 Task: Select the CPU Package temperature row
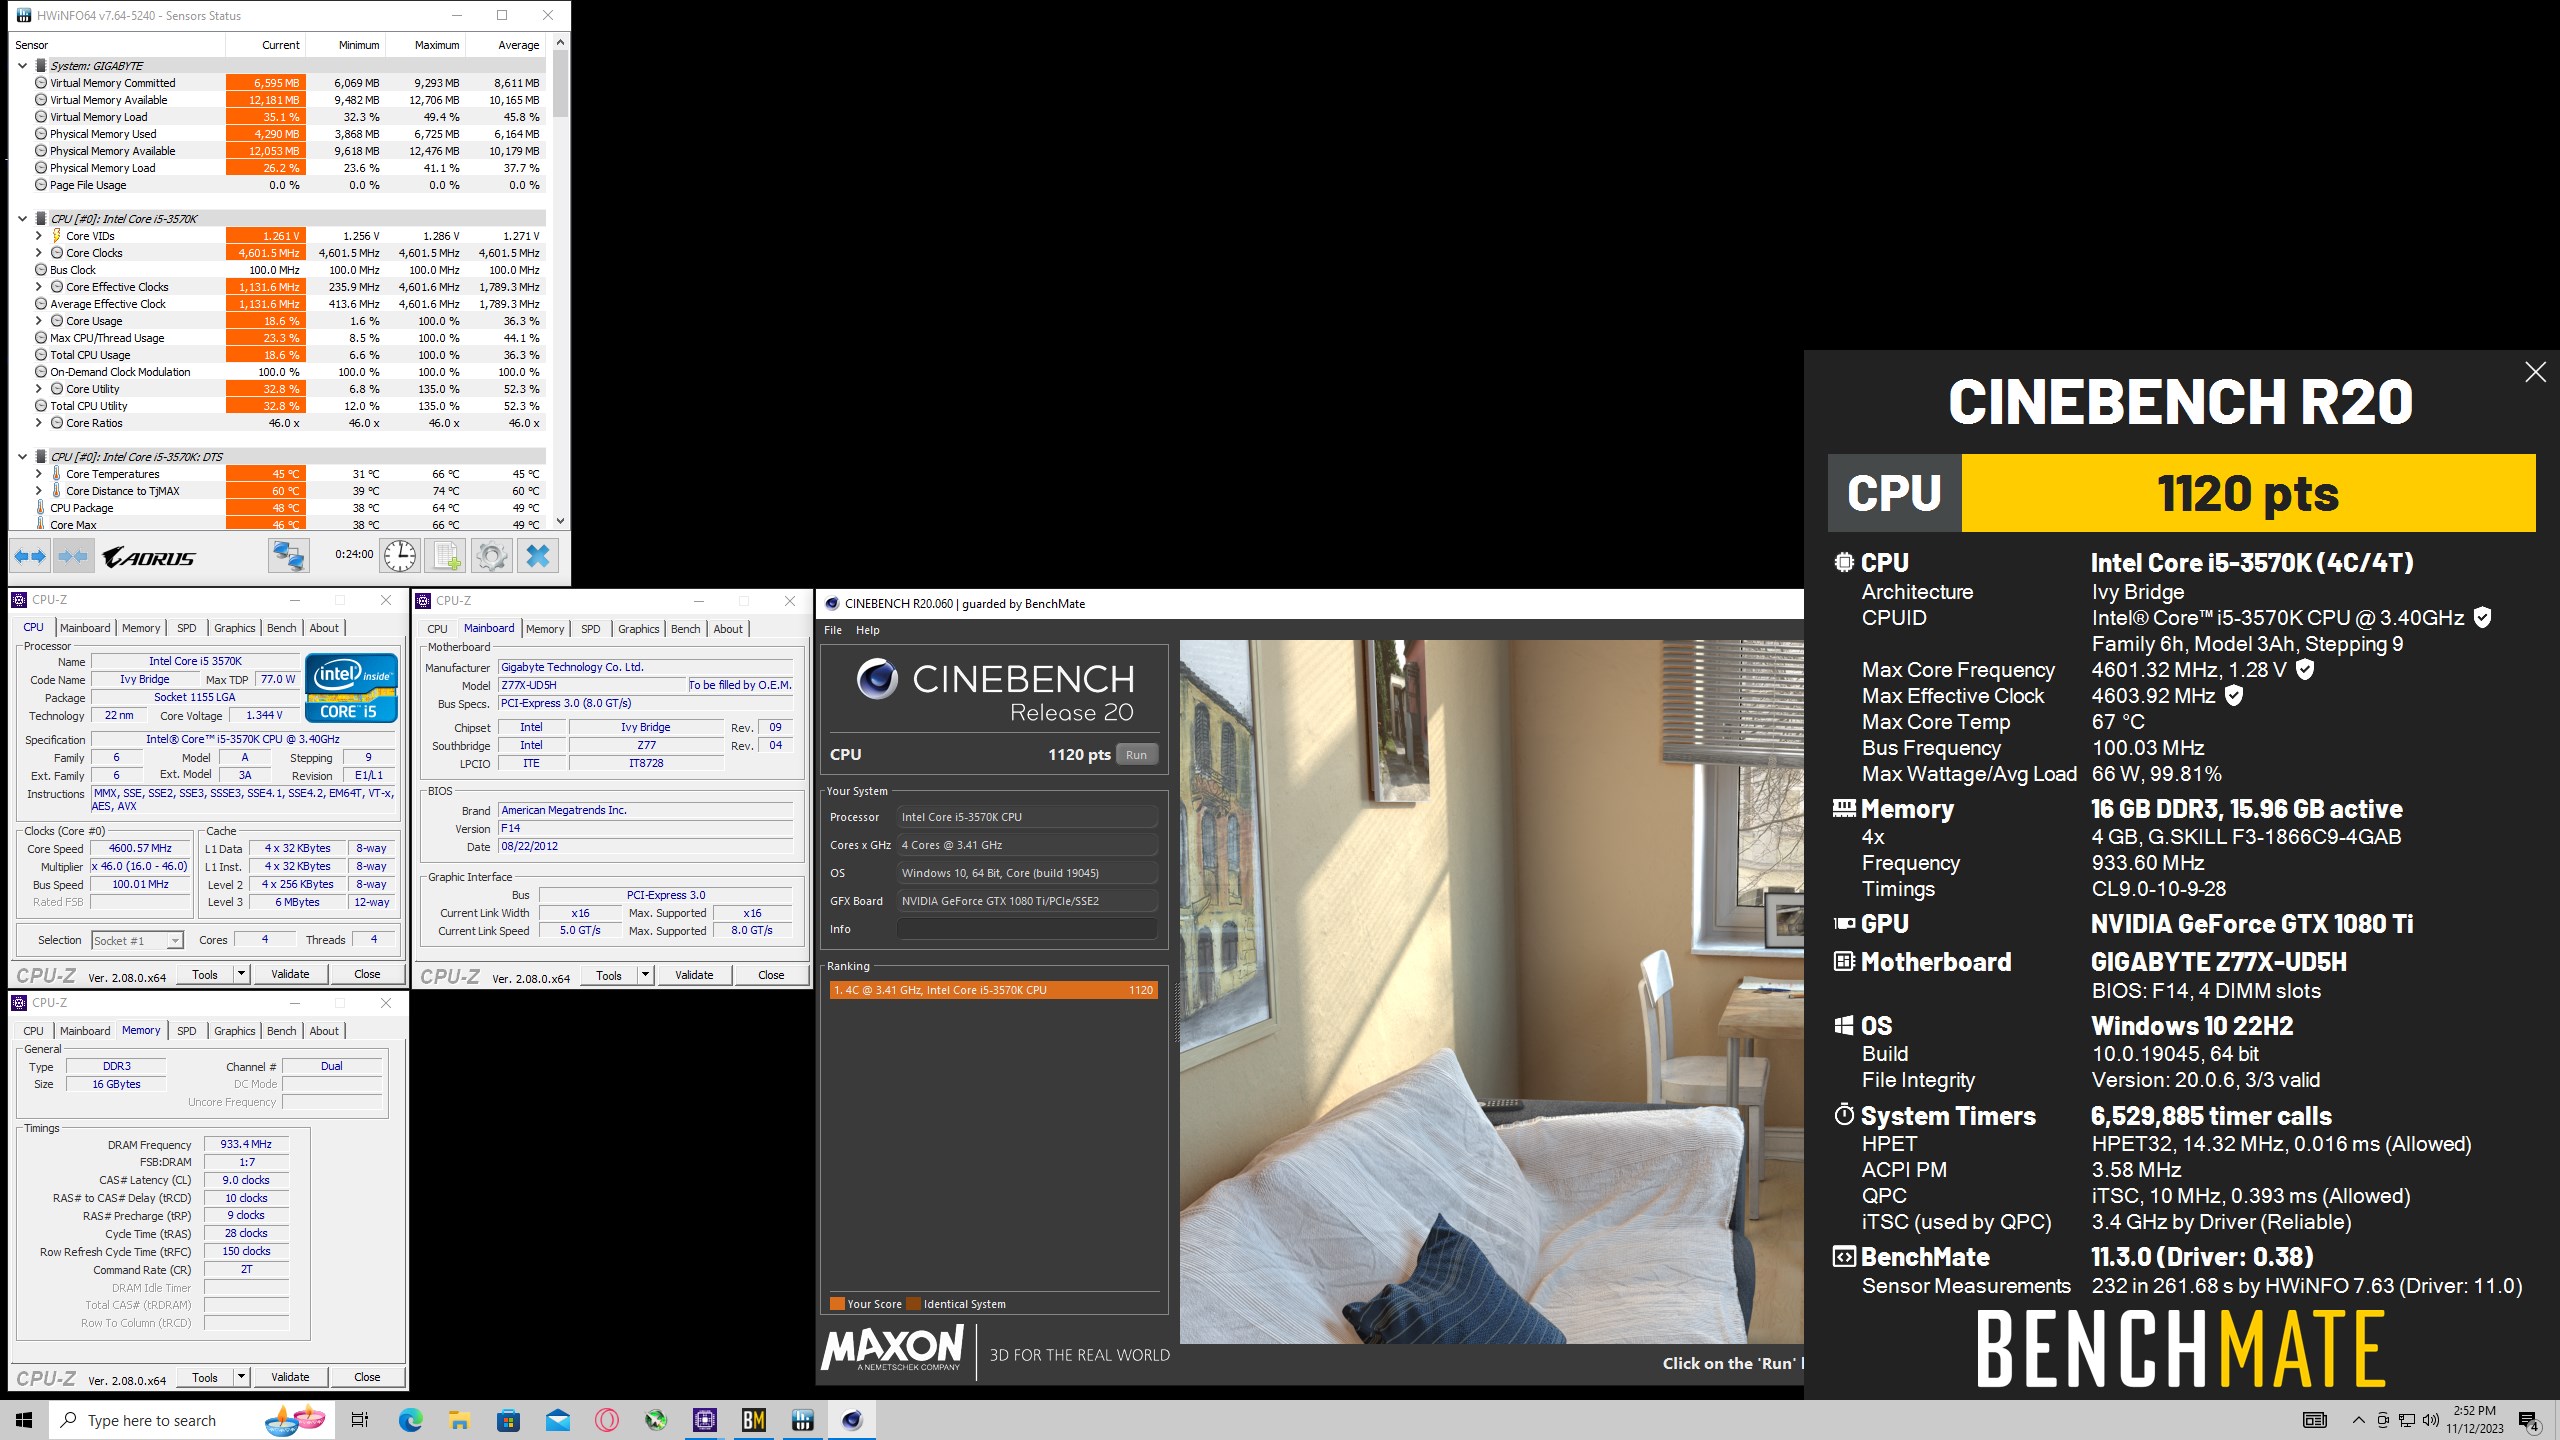tap(278, 508)
